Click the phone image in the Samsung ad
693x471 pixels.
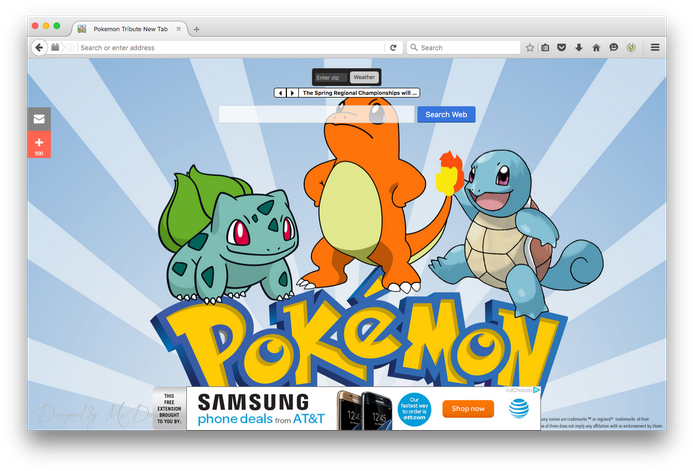pyautogui.click(x=365, y=410)
